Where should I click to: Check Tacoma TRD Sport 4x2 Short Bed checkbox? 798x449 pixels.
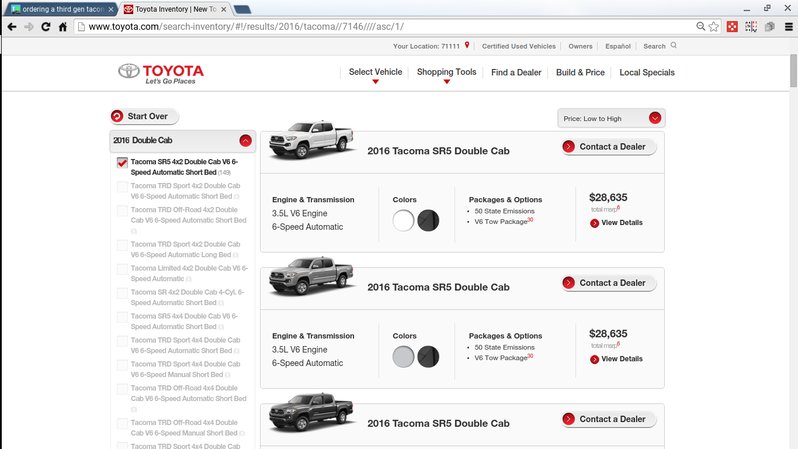click(122, 187)
